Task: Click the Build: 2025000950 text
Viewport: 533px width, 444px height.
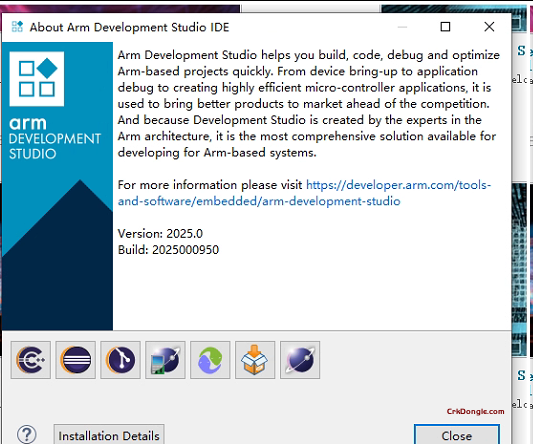Action: pos(168,250)
